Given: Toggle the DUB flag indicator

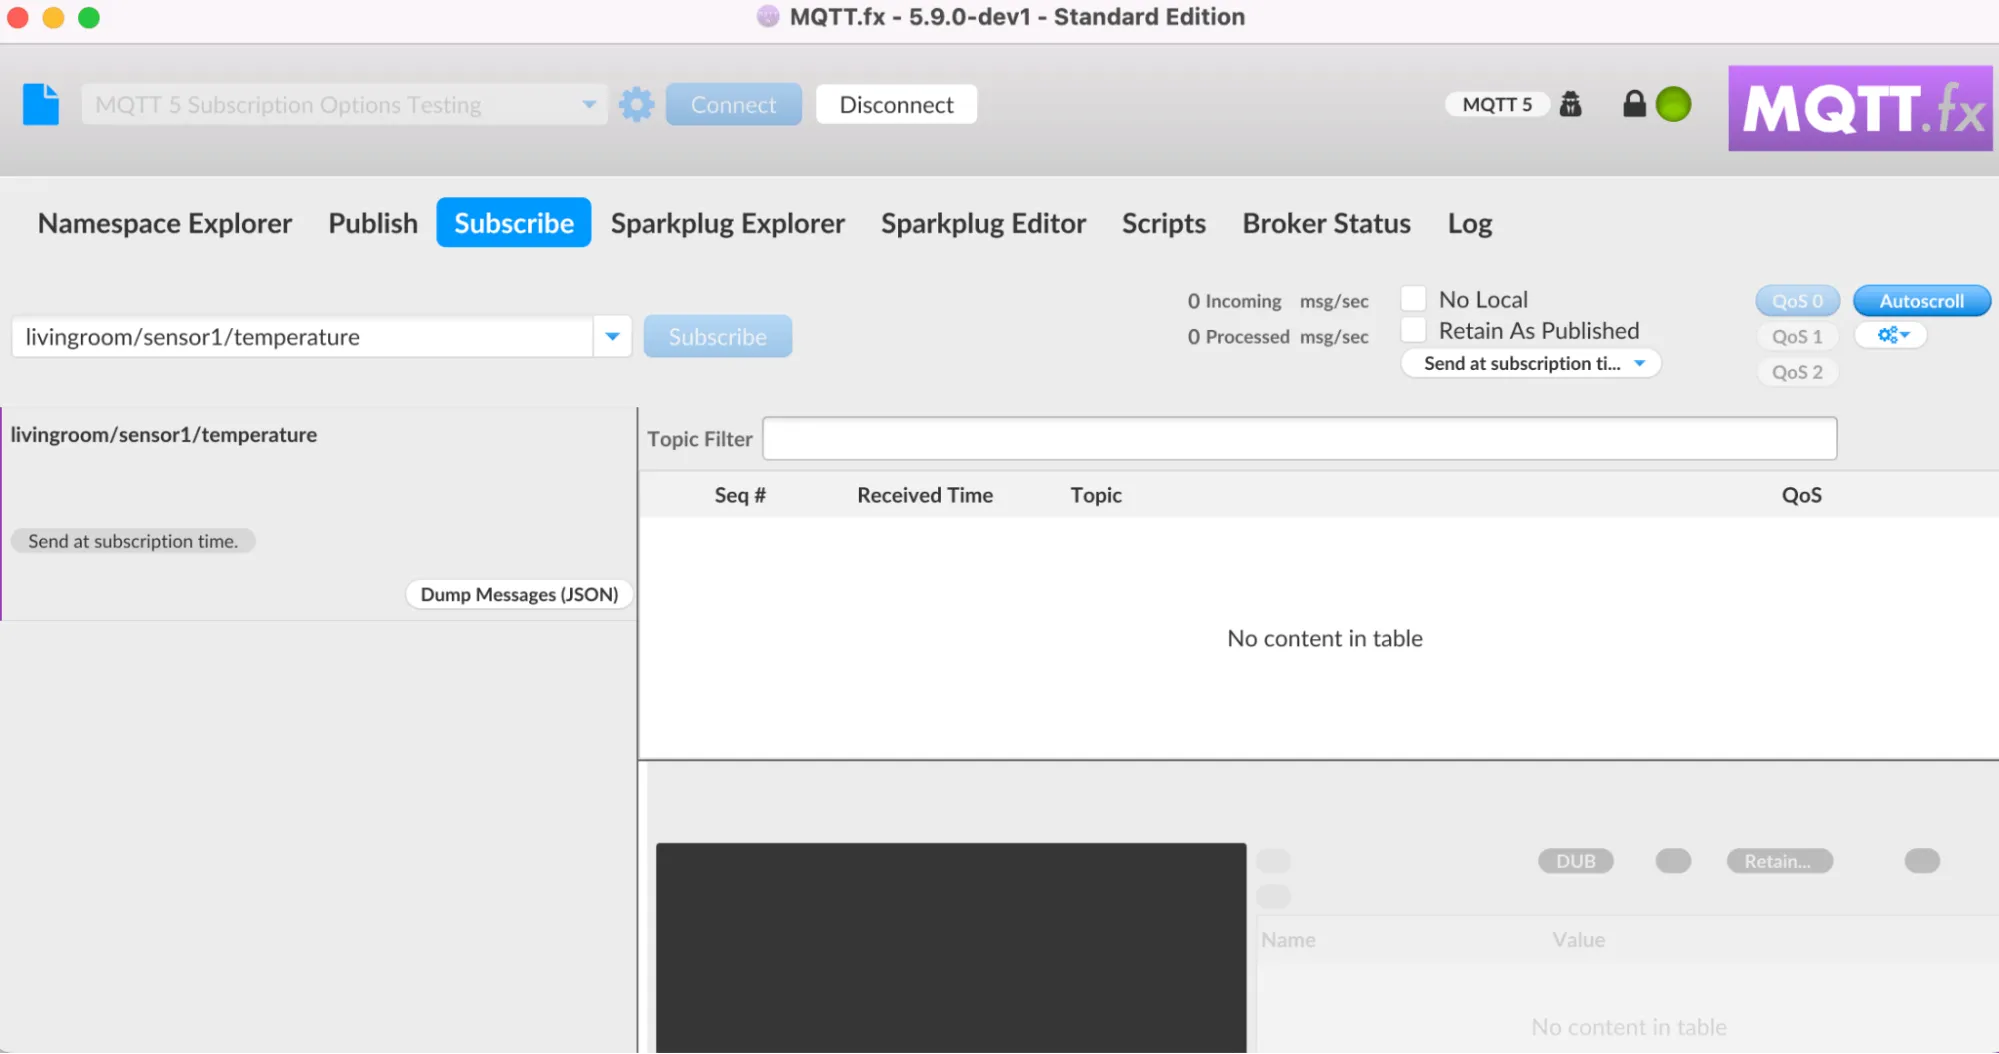Looking at the screenshot, I should [1575, 861].
